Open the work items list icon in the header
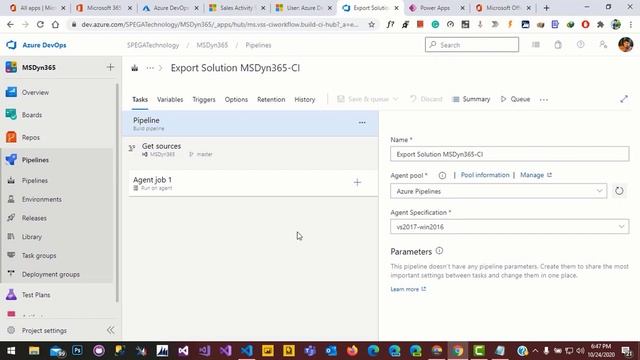 click(x=536, y=45)
